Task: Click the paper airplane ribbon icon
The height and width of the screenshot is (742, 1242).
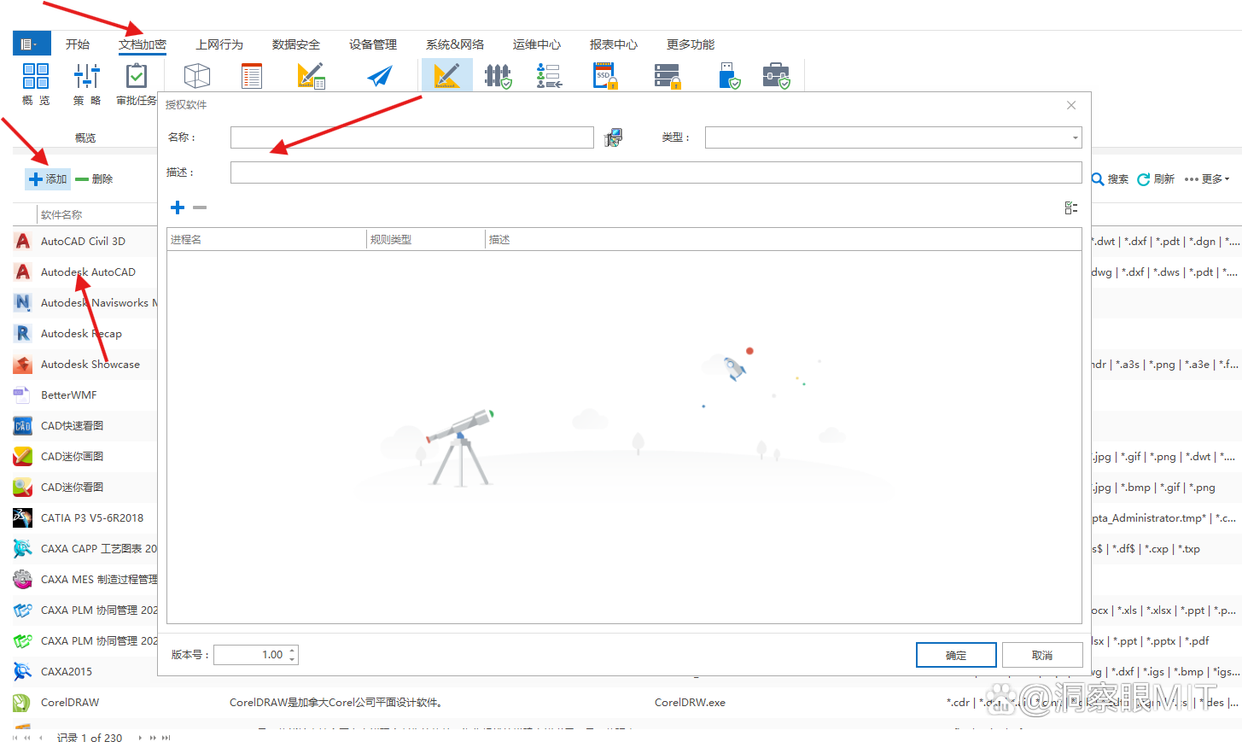Action: 379,77
